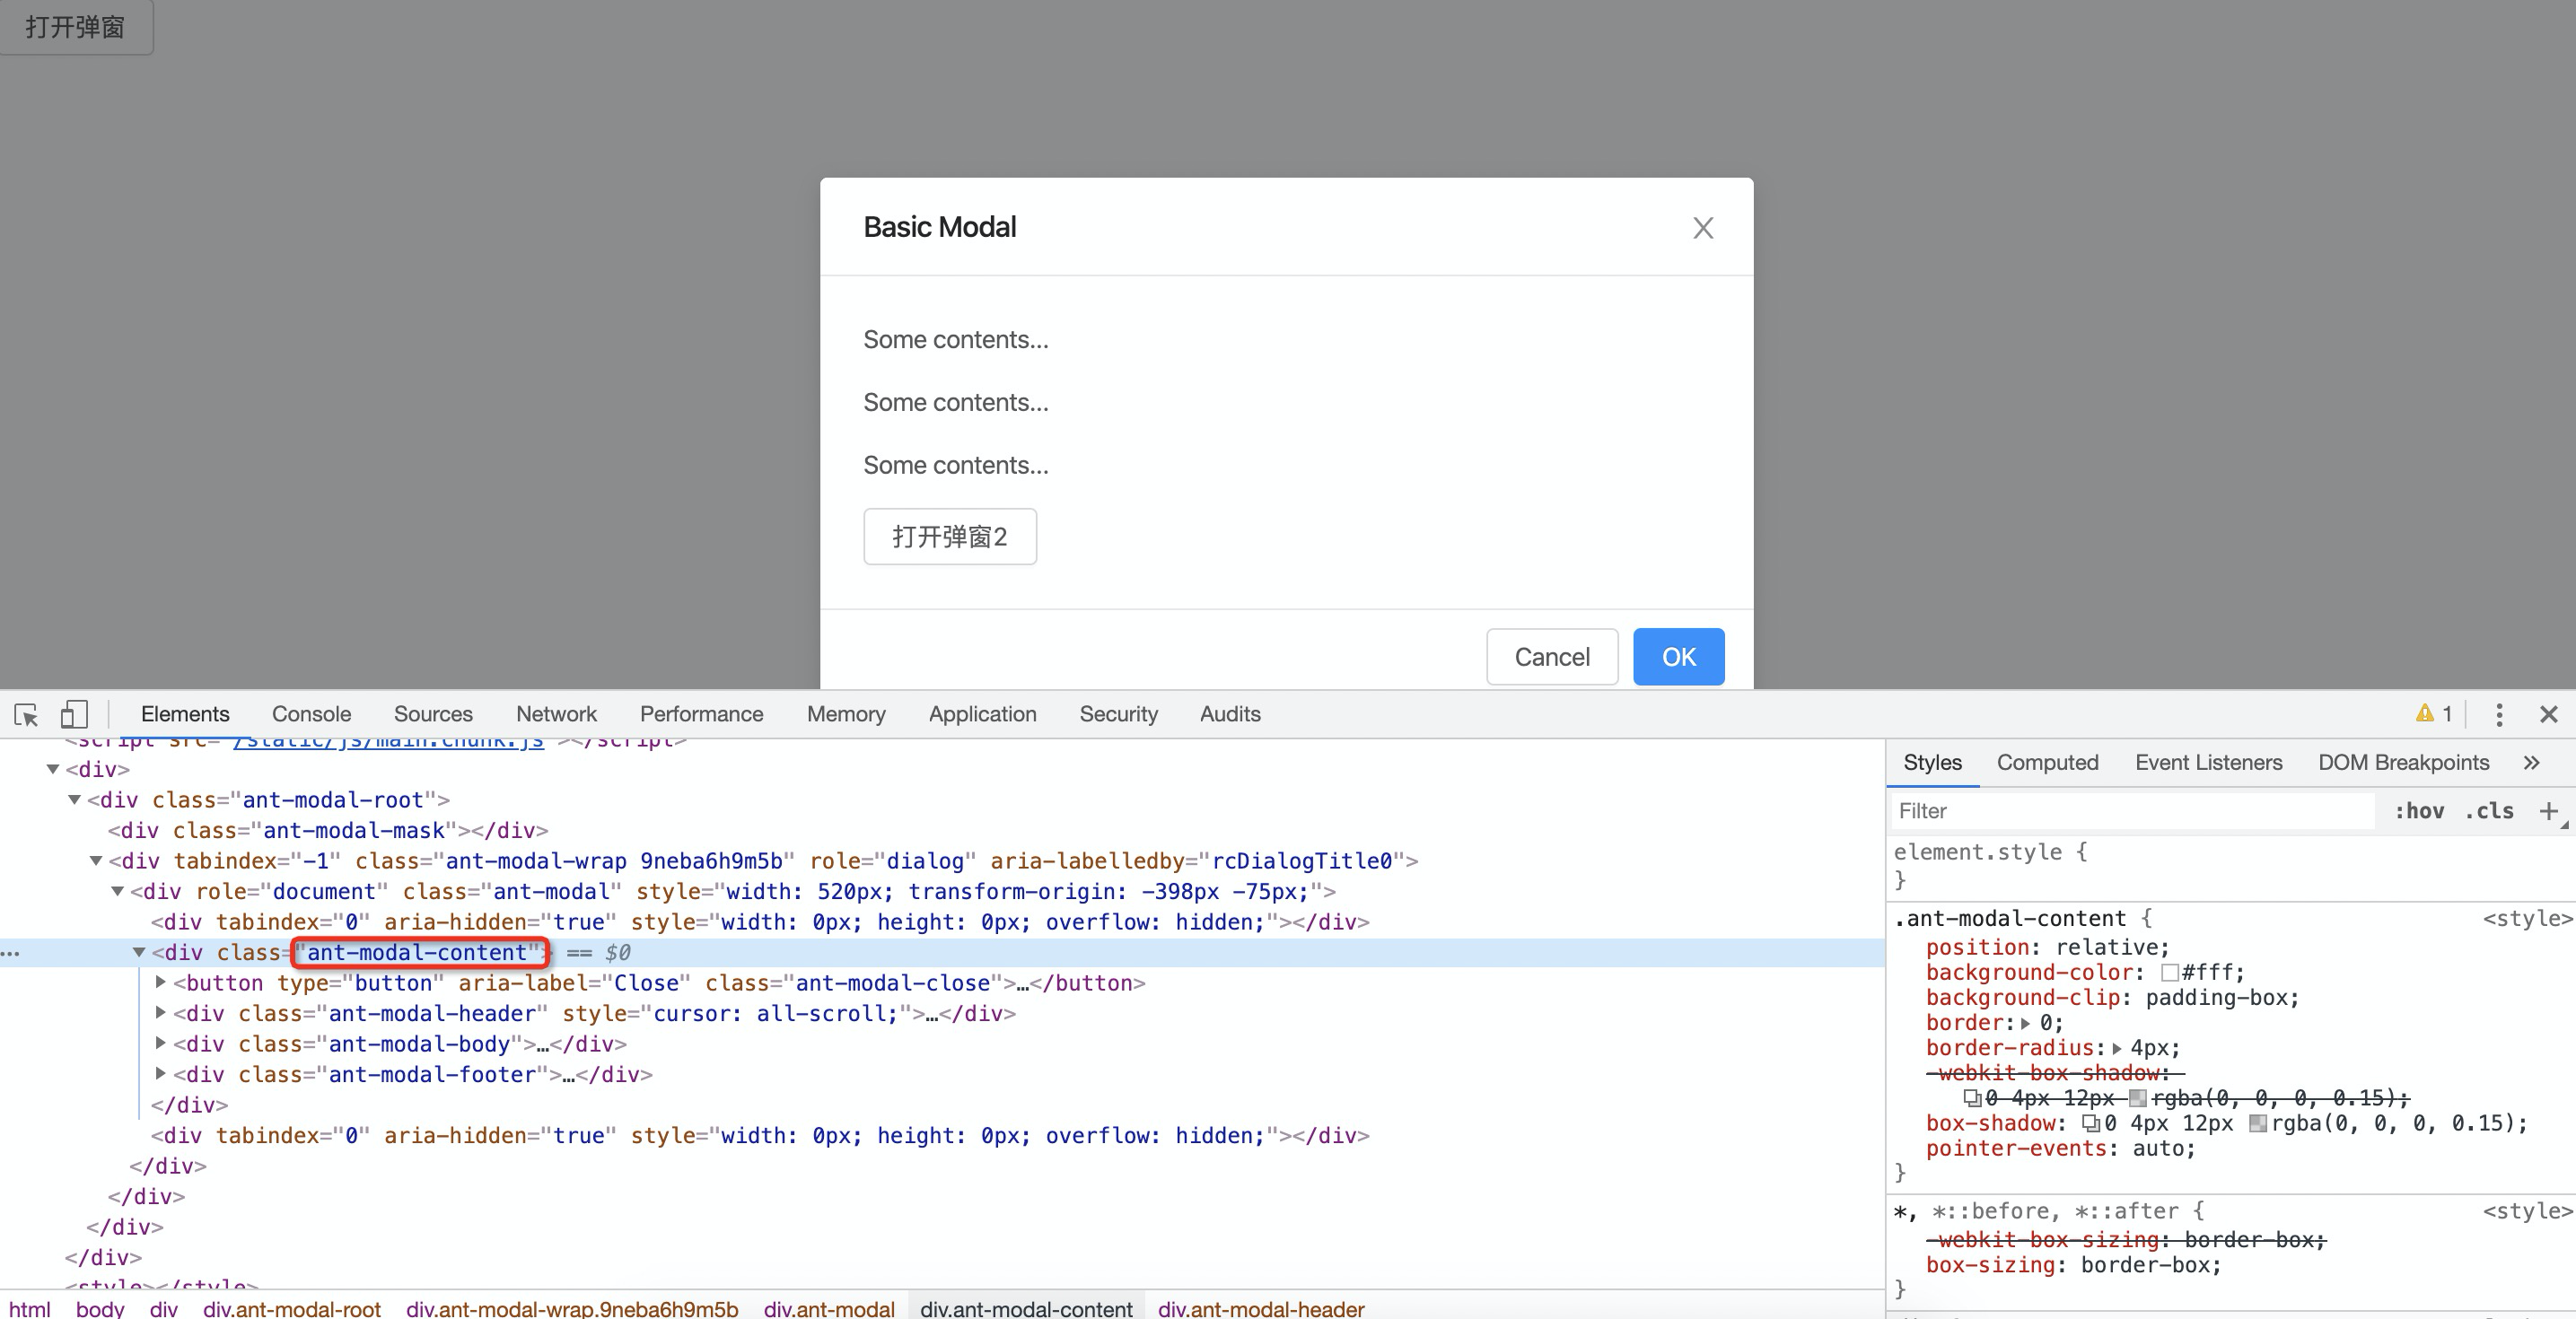
Task: Switch to the Console tab
Action: pos(311,714)
